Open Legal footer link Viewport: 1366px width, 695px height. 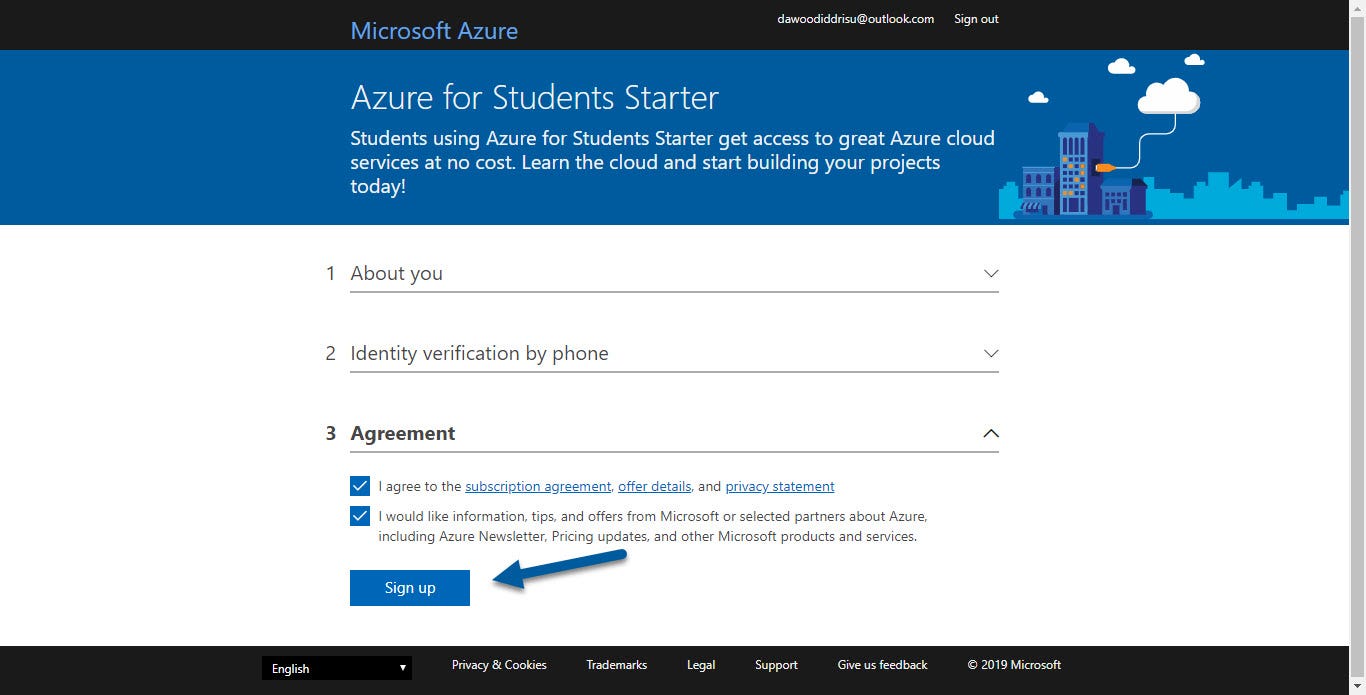pyautogui.click(x=701, y=664)
